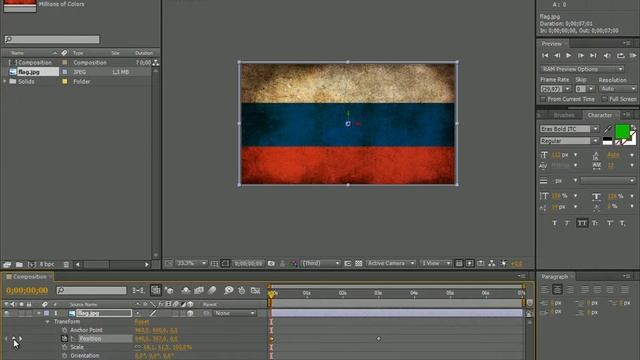Jump to last frame in Preview panel
640x360 pixels.
593,56
